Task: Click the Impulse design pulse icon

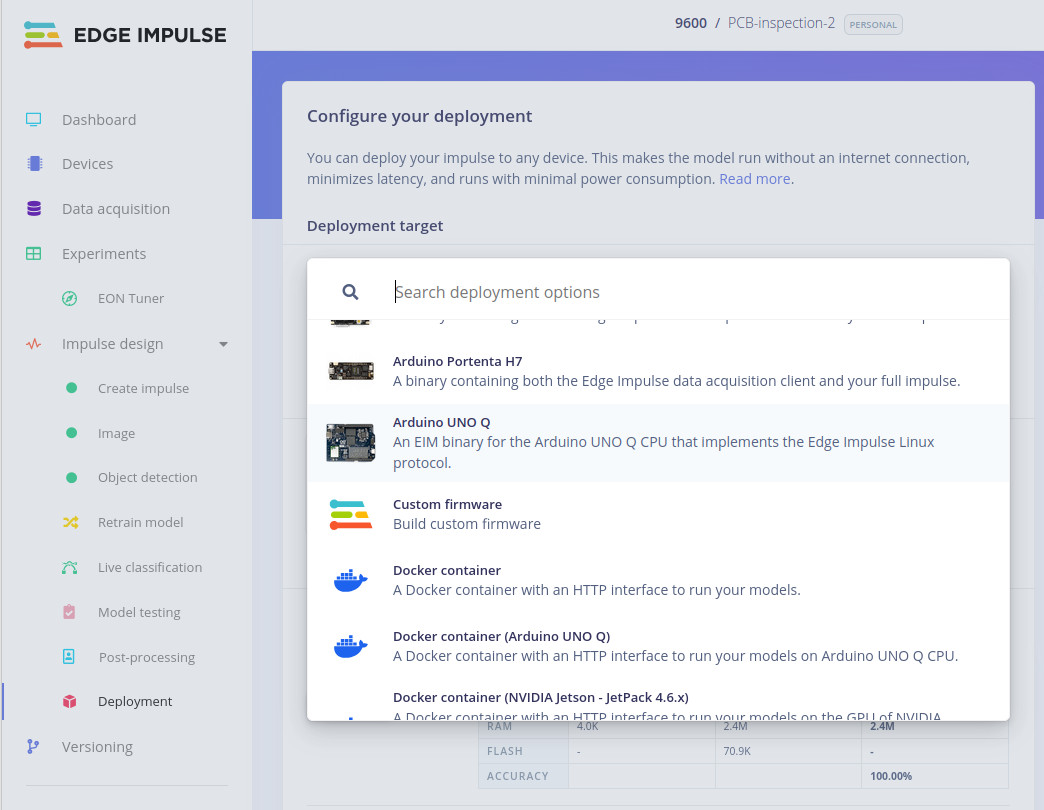Action: (x=33, y=344)
